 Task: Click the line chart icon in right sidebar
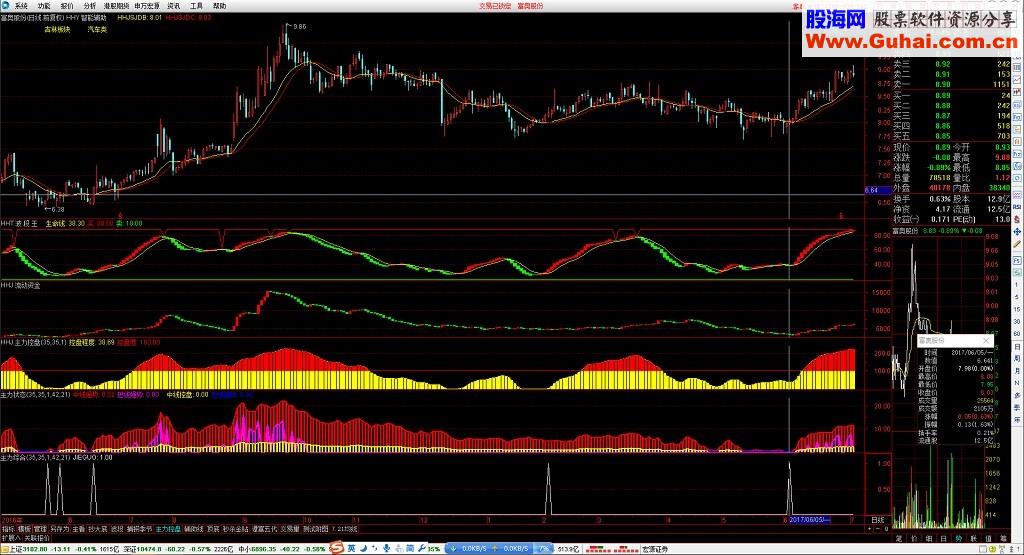point(1017,79)
